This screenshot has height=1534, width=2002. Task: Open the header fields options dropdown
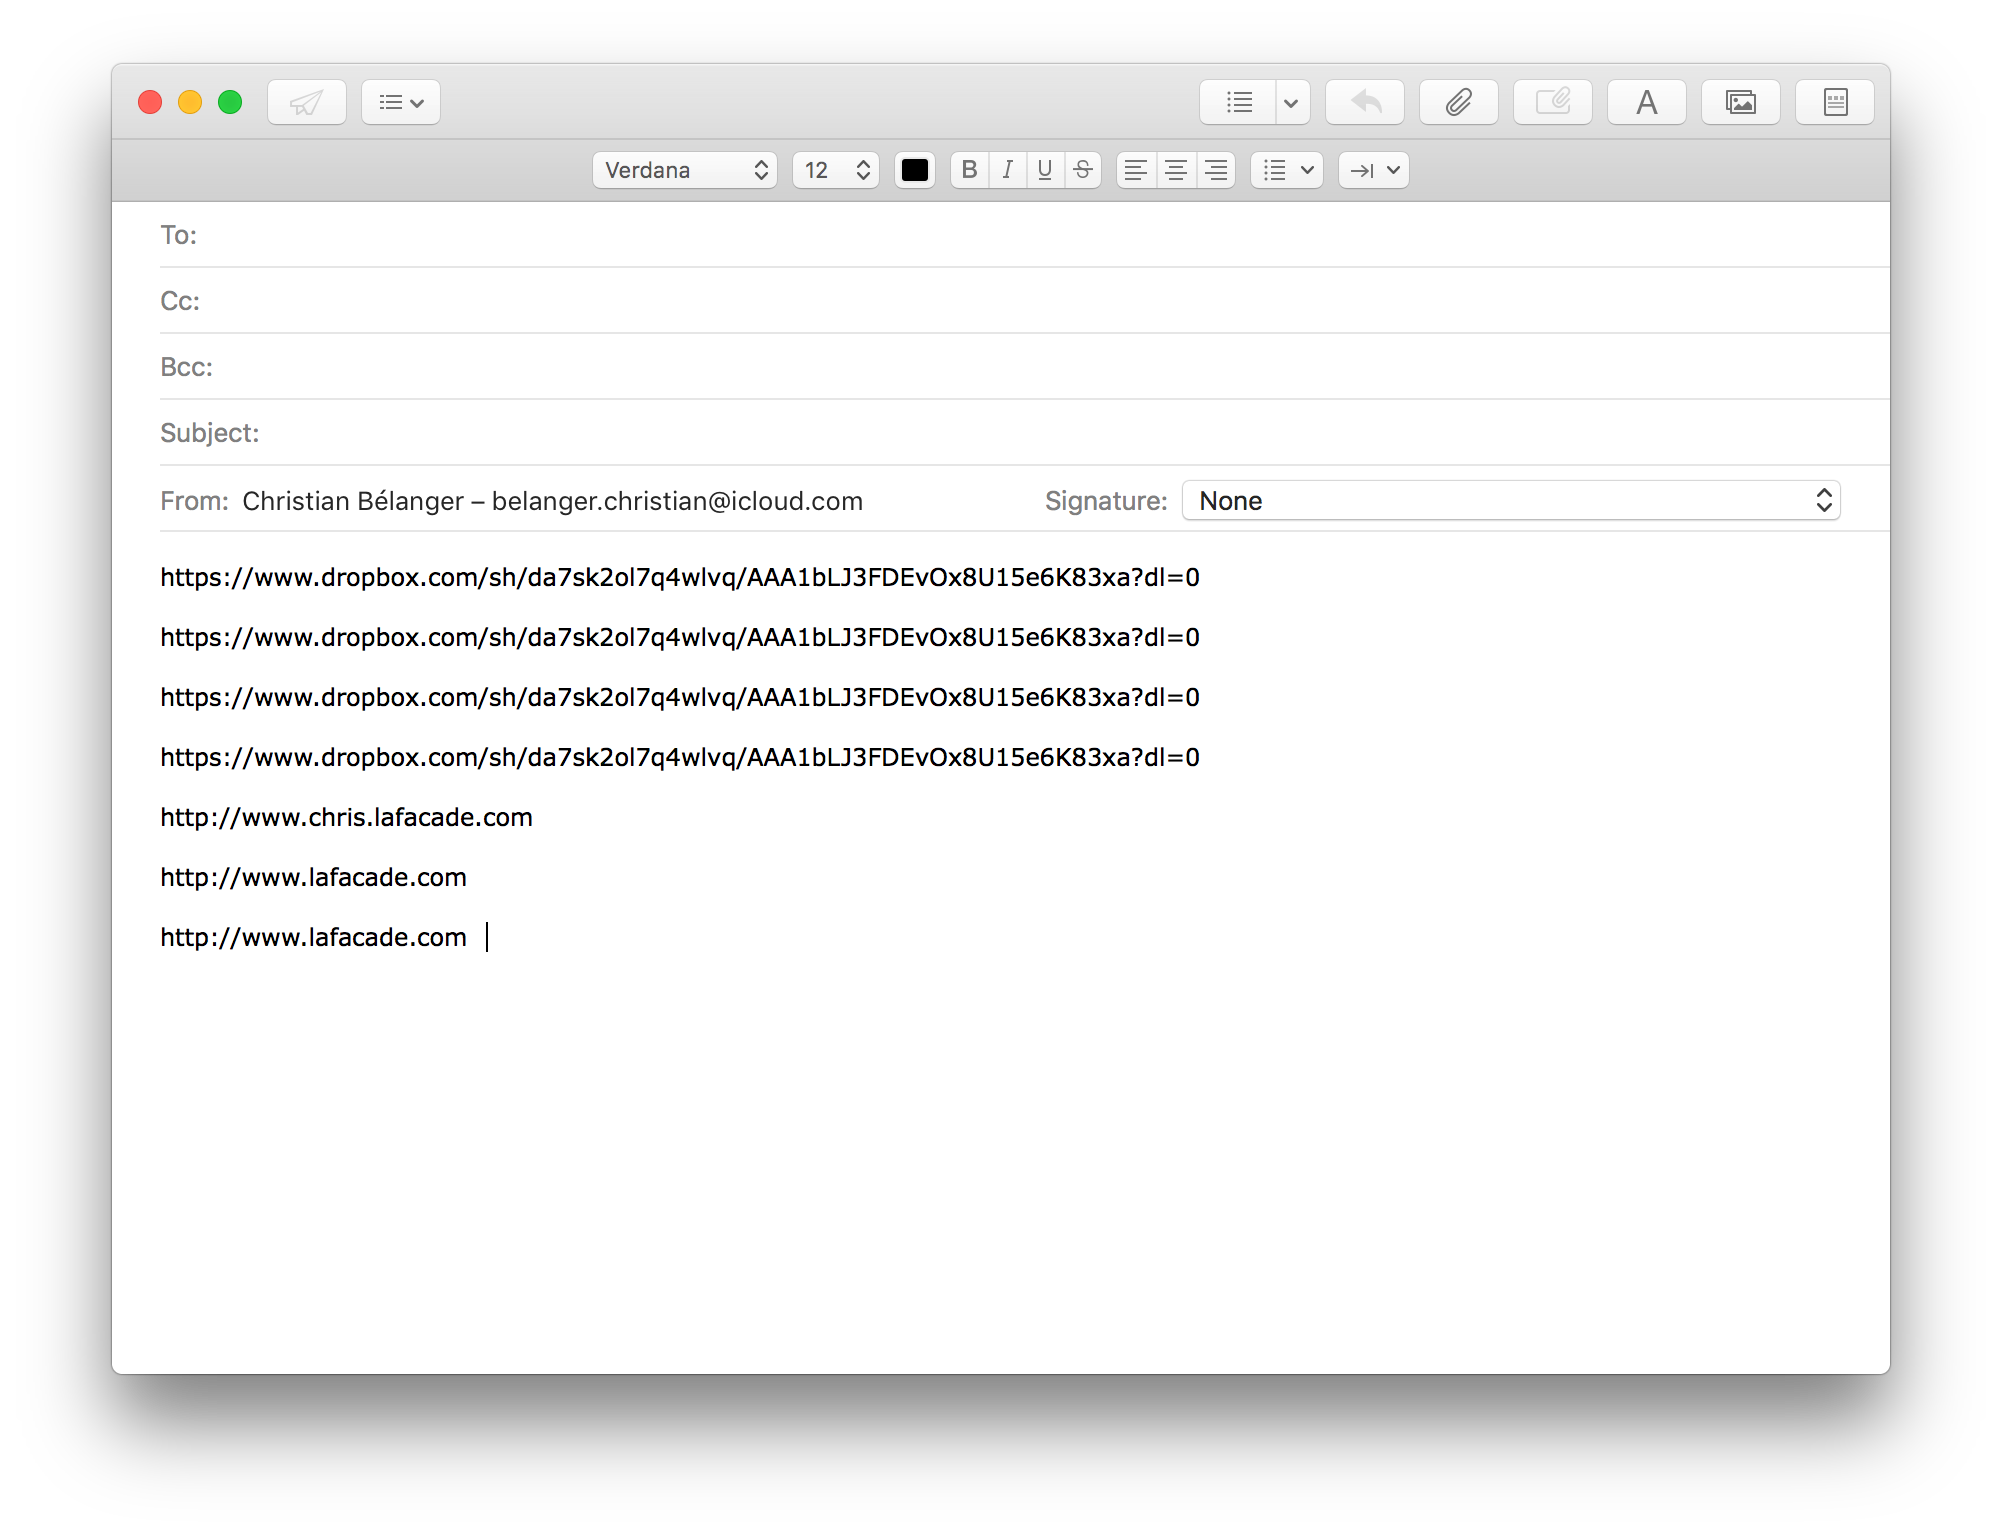click(x=401, y=102)
